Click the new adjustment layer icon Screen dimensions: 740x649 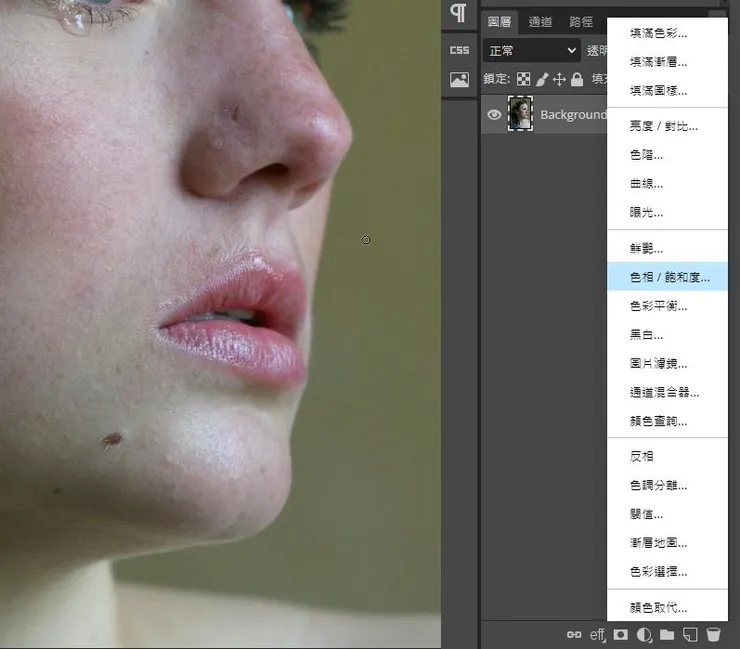click(x=644, y=635)
